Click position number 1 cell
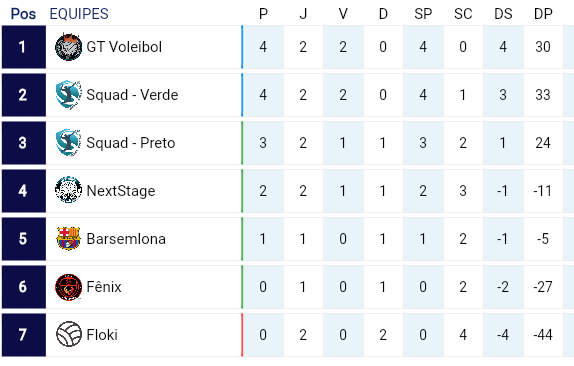574x366 pixels. point(24,47)
